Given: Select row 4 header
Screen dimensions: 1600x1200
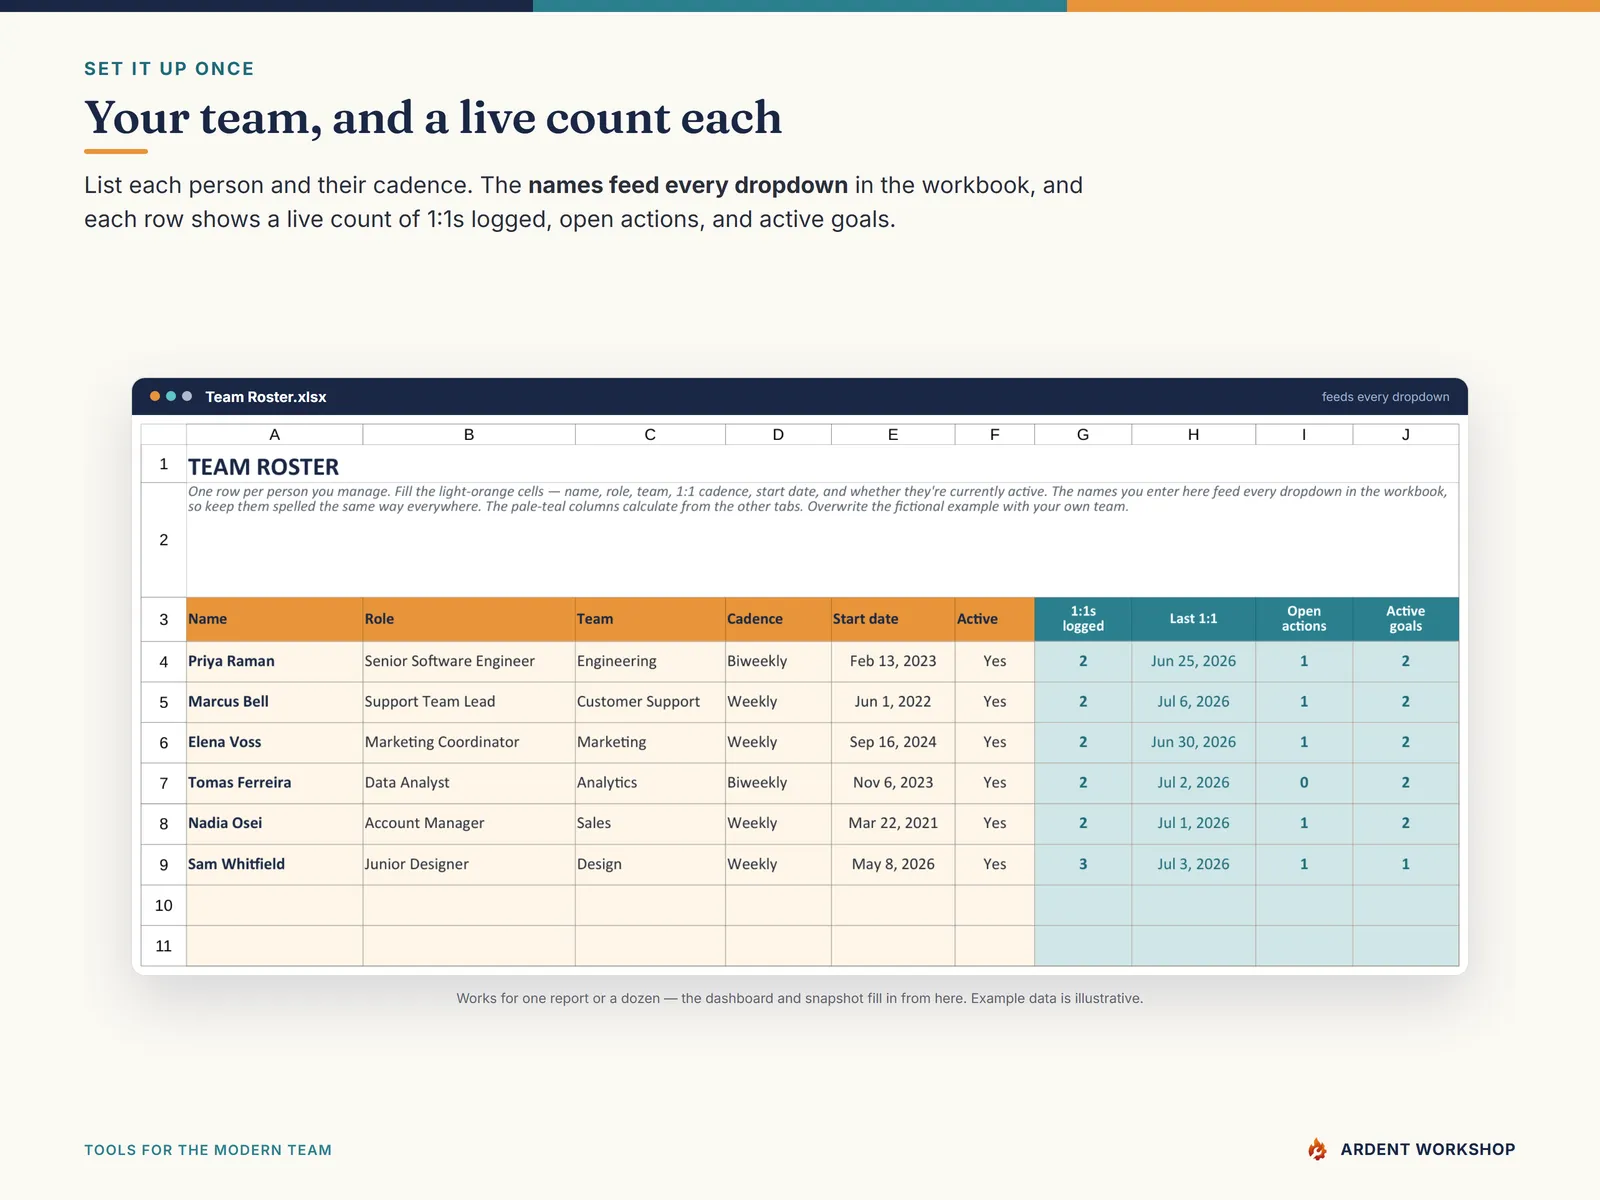Looking at the screenshot, I should coord(164,661).
